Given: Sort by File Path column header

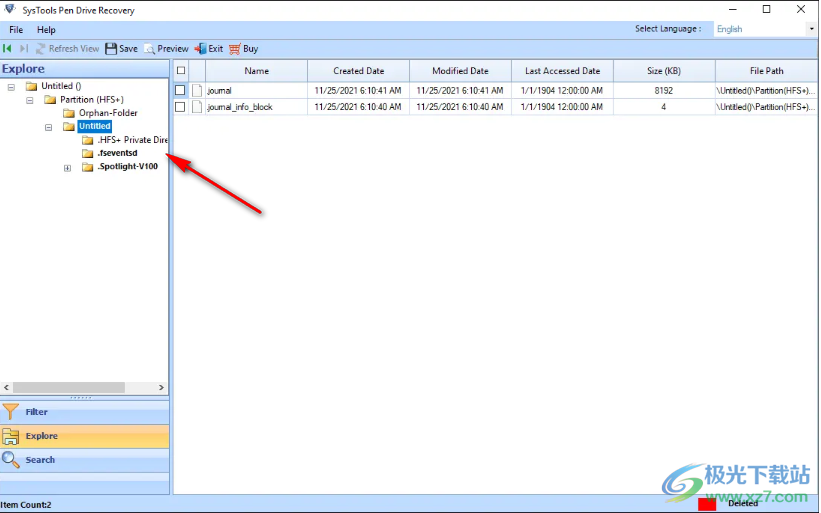Looking at the screenshot, I should (767, 71).
